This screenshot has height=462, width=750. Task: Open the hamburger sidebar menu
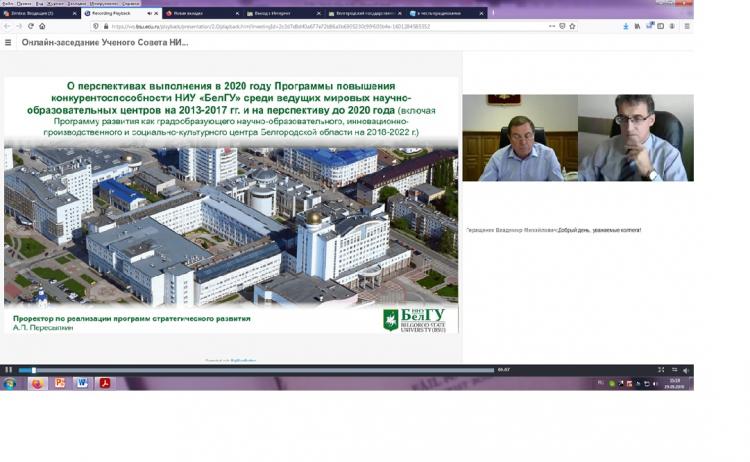pos(8,43)
